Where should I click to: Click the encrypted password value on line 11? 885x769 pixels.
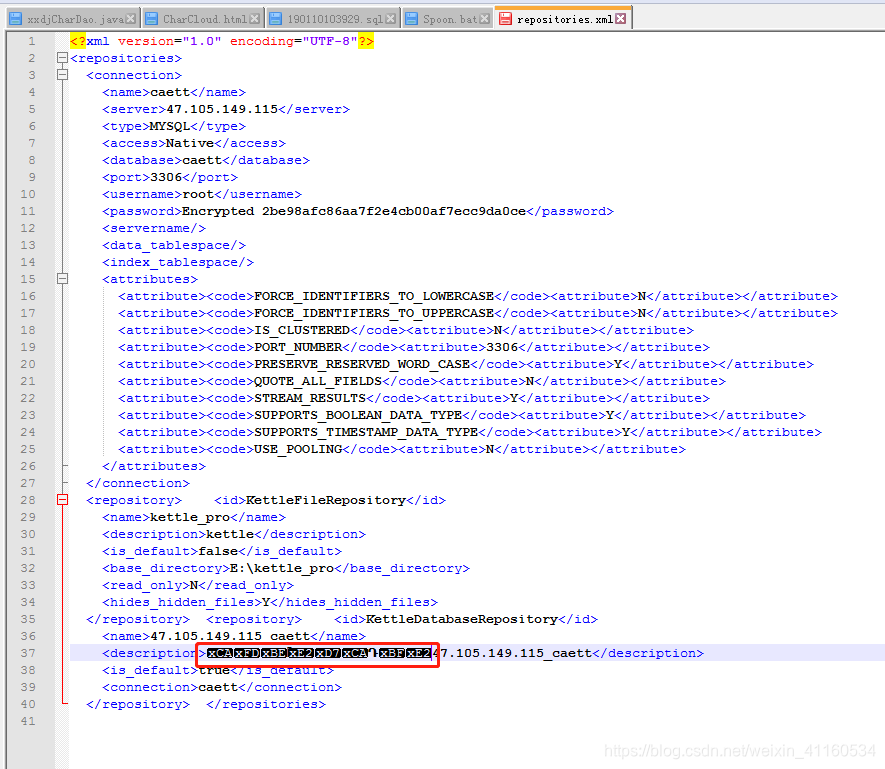[354, 211]
